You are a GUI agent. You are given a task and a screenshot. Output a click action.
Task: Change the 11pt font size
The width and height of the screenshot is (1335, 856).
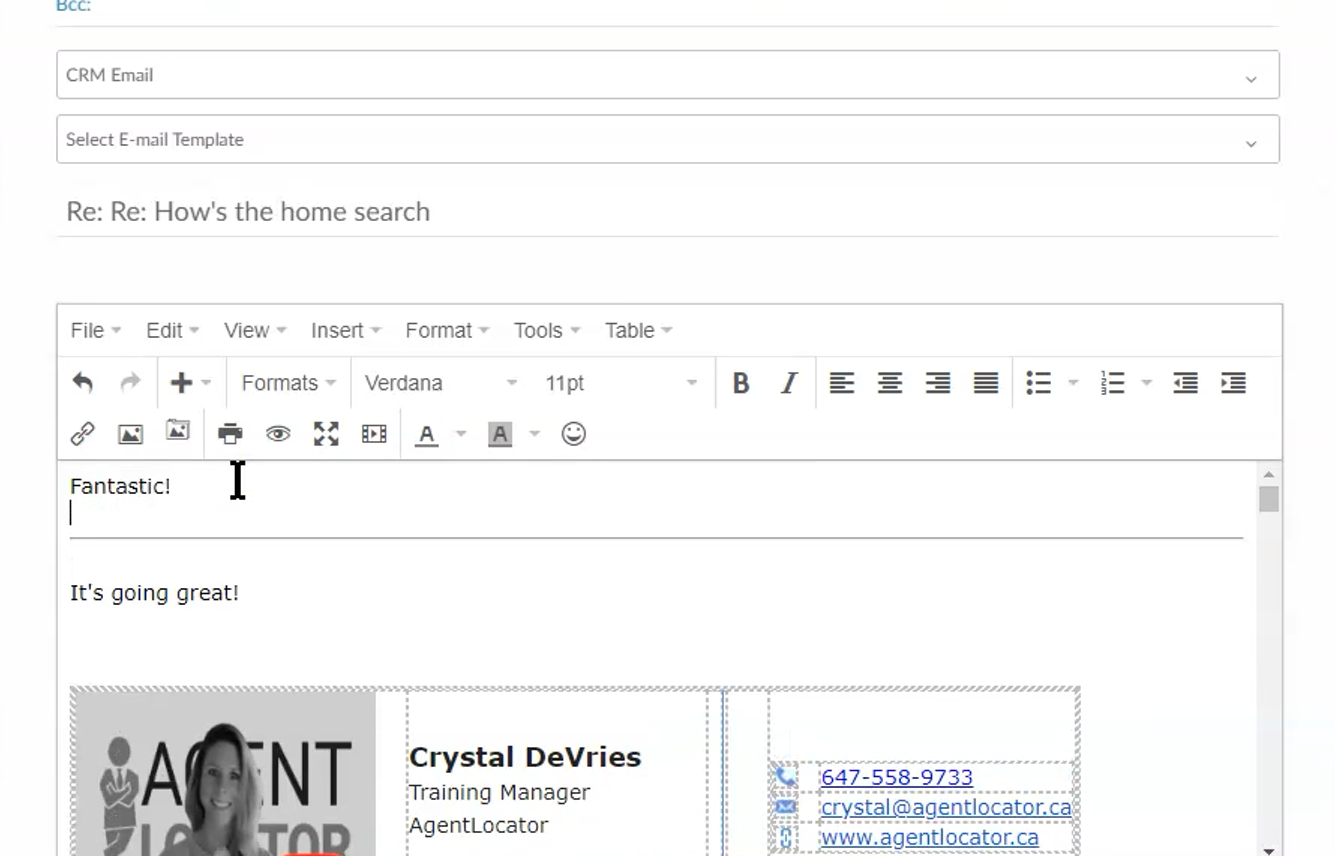point(621,383)
